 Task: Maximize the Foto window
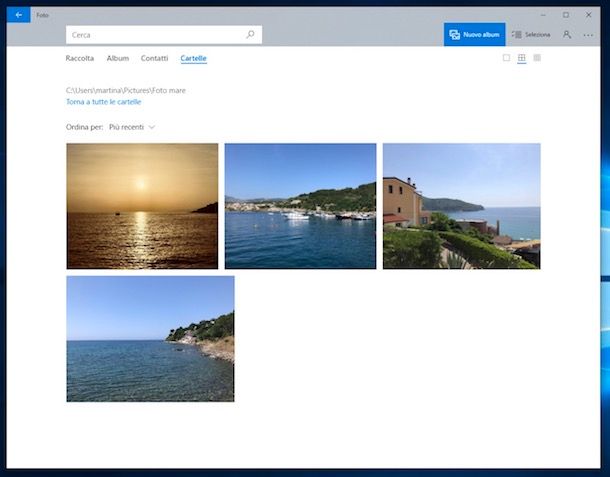[566, 15]
